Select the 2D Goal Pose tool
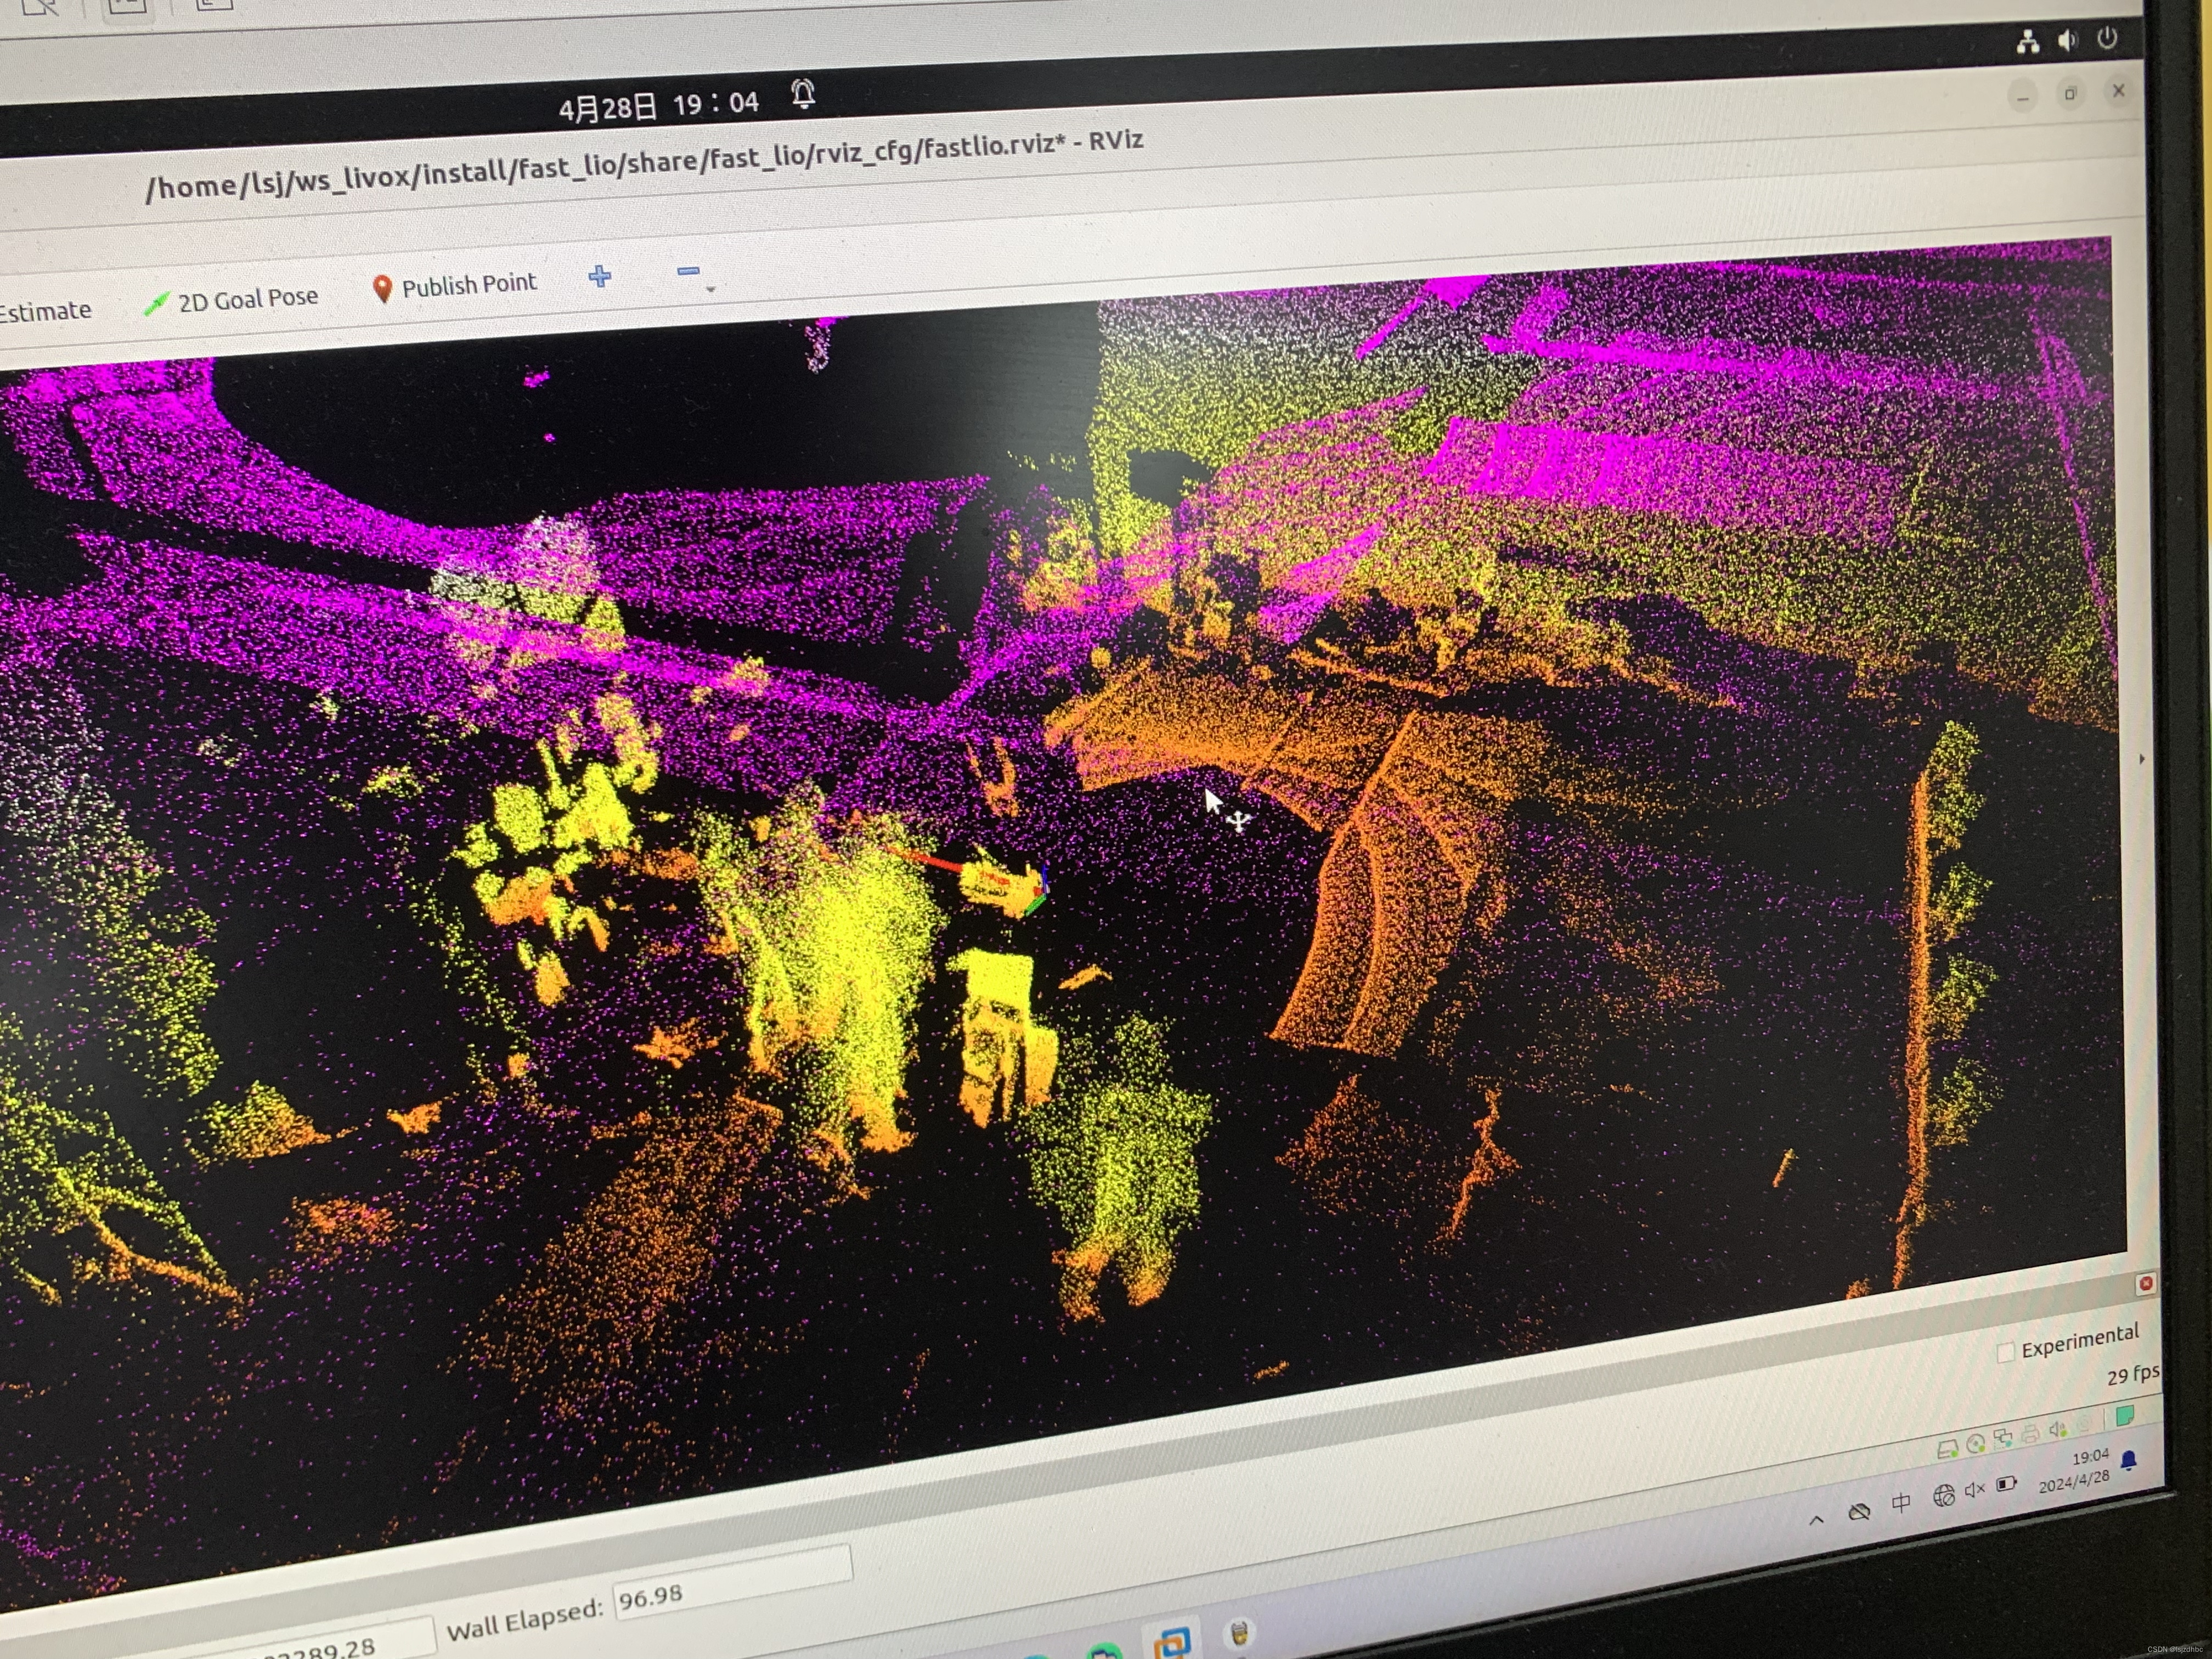 (231, 300)
